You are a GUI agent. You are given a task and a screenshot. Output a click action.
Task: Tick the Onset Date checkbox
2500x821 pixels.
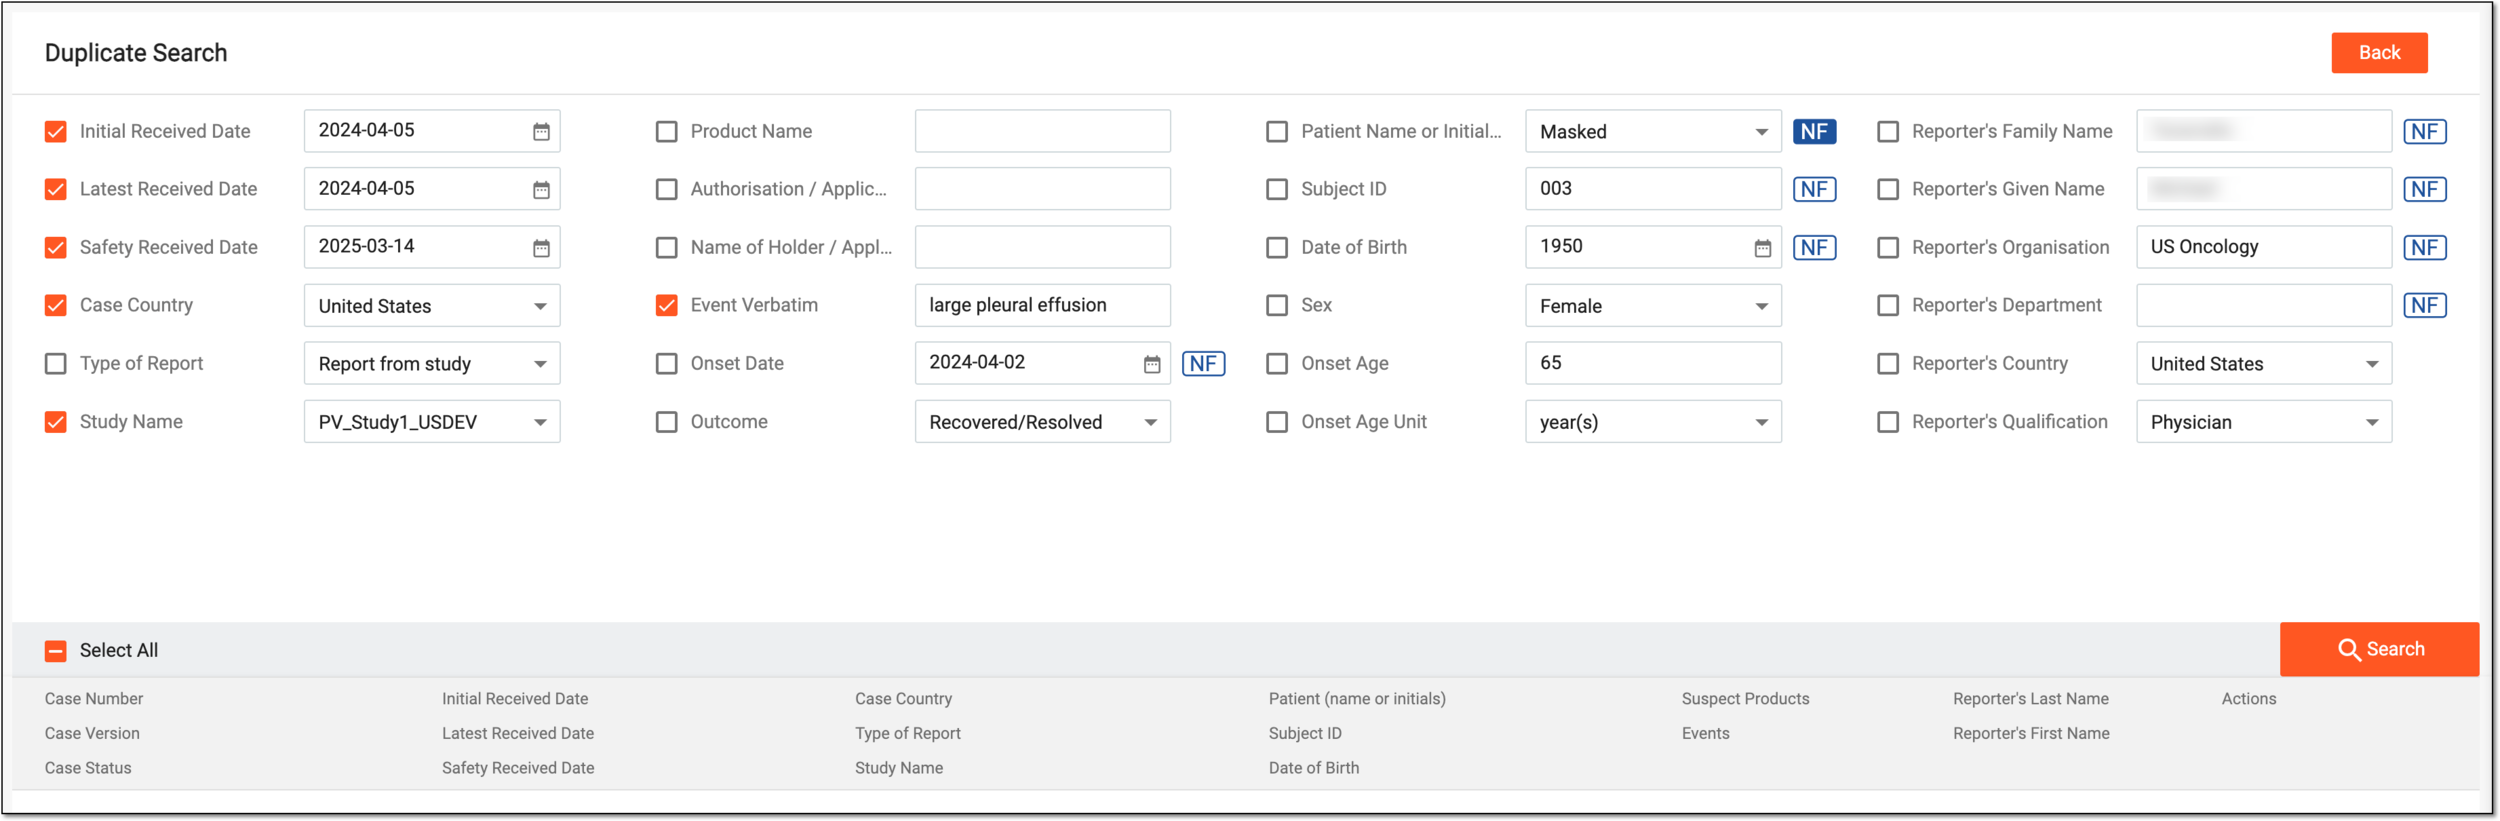coord(667,363)
